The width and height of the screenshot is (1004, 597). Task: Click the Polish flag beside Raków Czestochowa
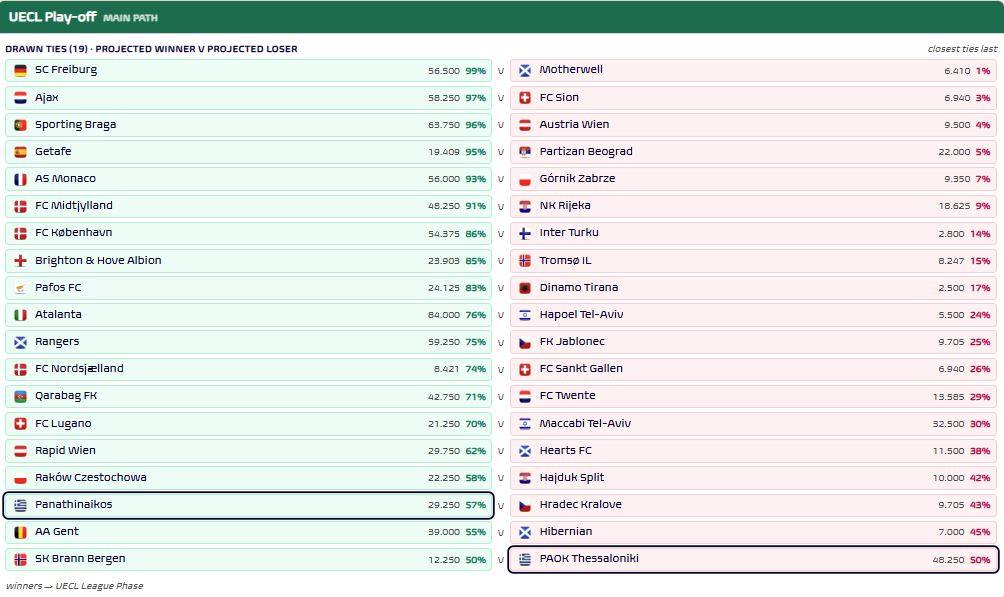point(20,478)
